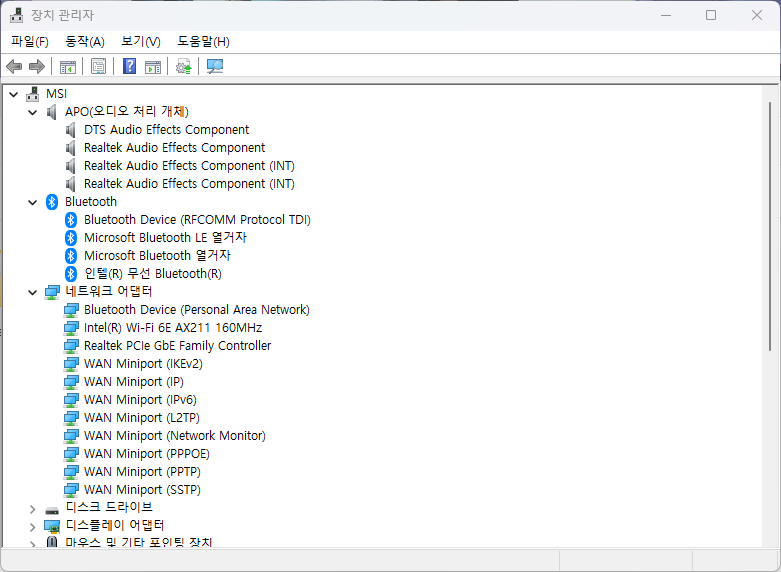This screenshot has width=781, height=572.
Task: Click the 디스플레이 어댑터 card icon
Action: 52,526
